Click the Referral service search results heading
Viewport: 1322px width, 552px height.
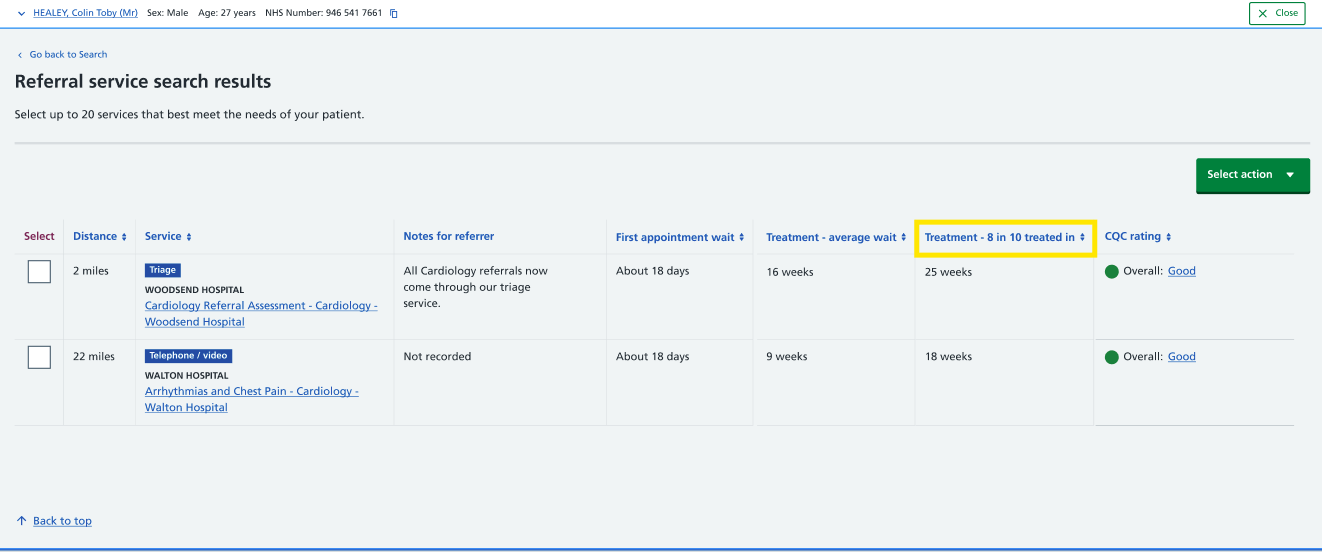tap(143, 82)
